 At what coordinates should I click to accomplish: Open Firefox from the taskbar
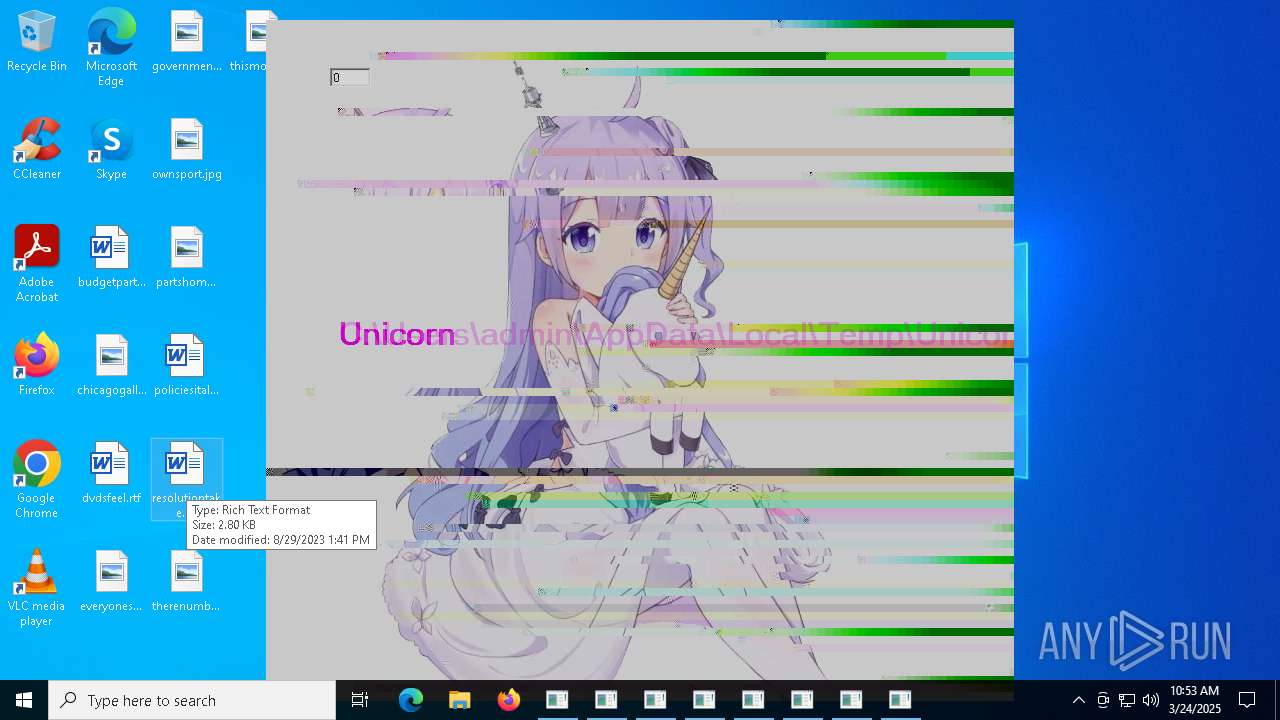coord(509,700)
